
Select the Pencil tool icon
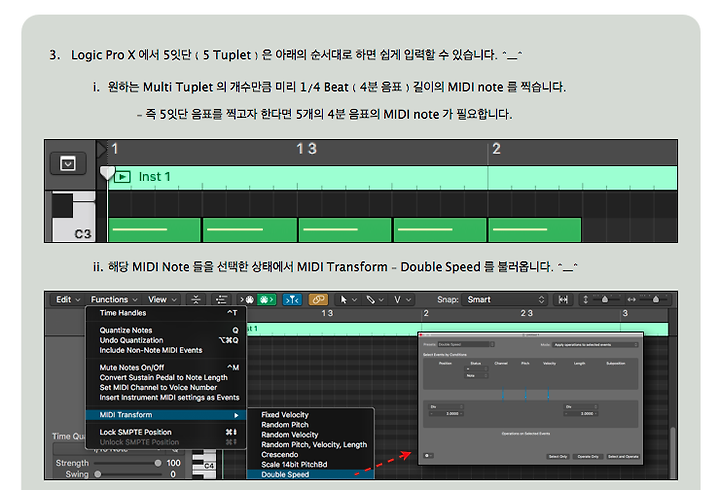click(x=371, y=299)
